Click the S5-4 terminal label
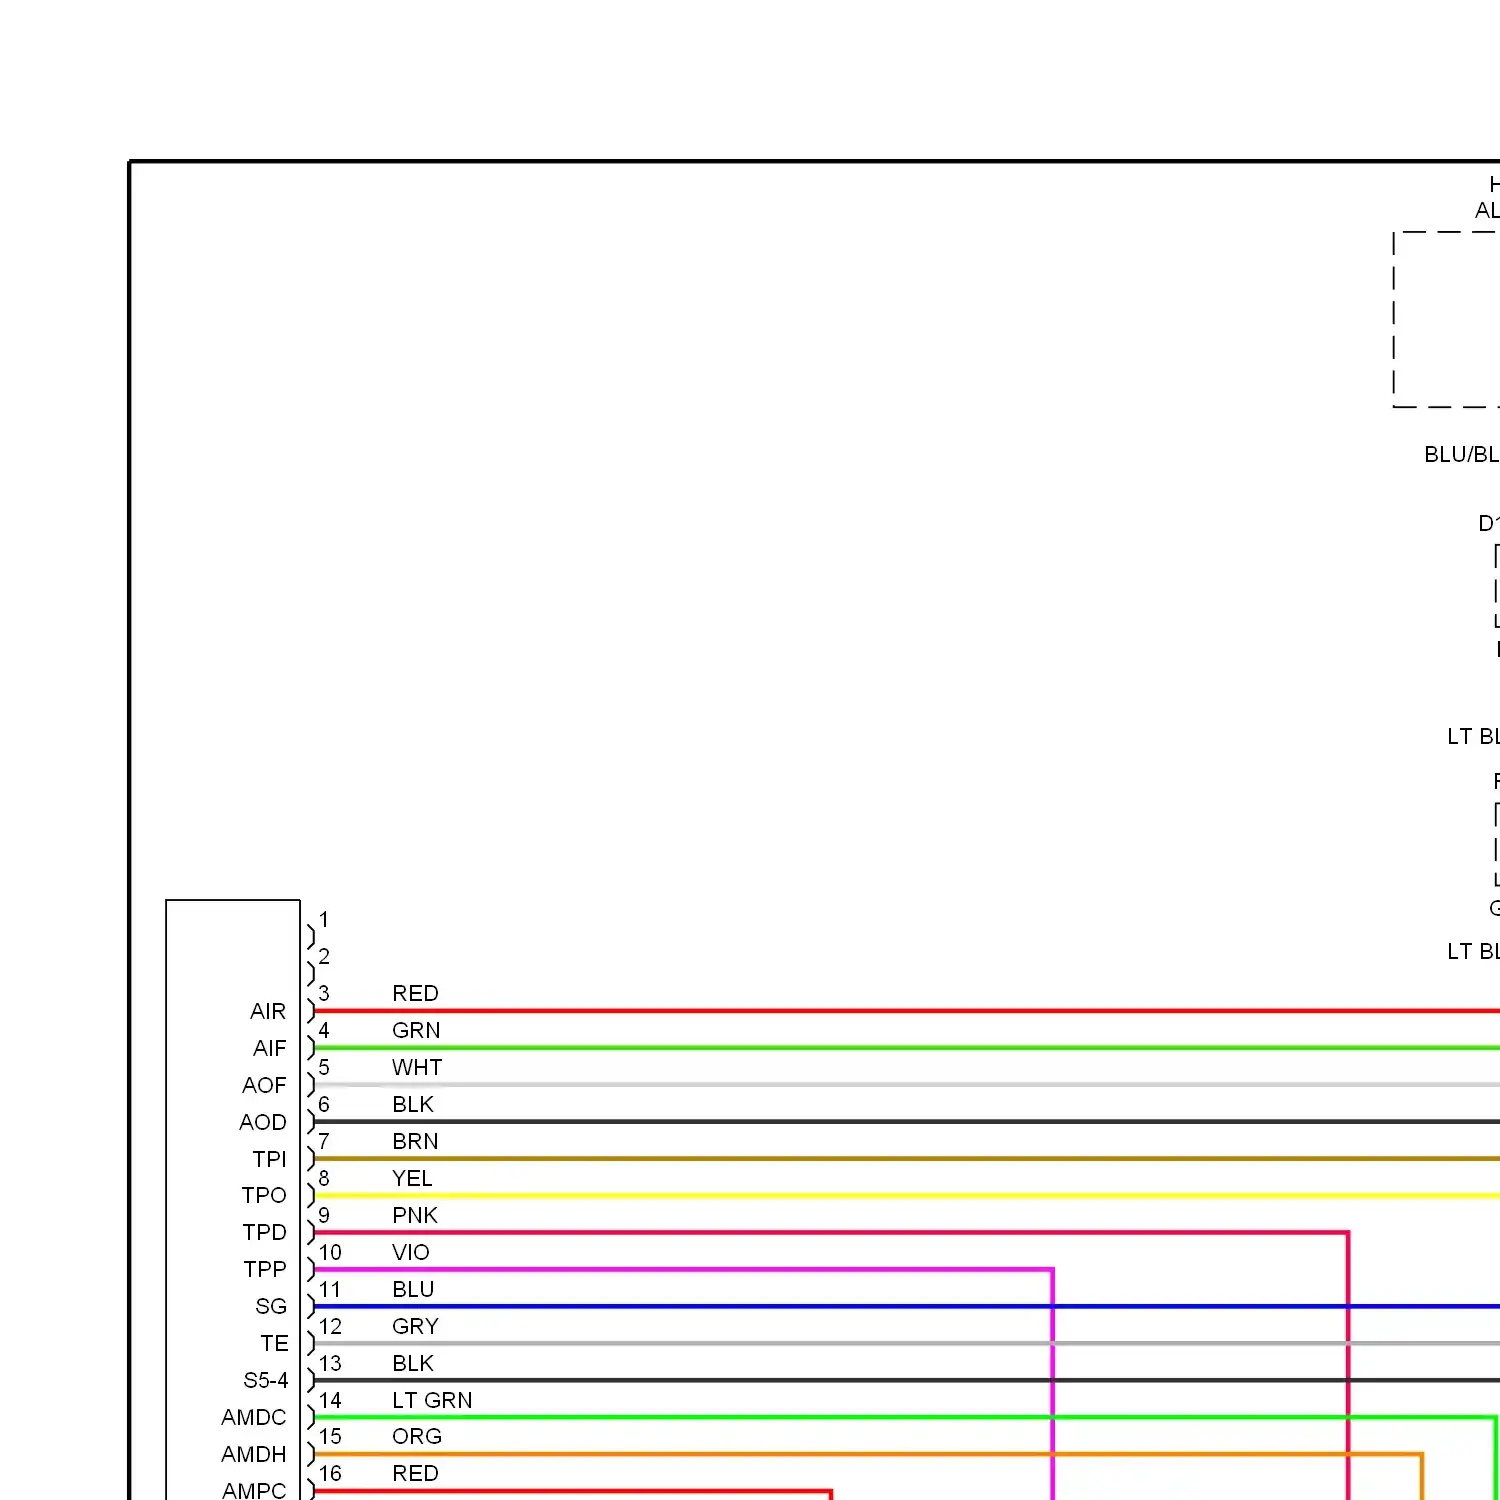Viewport: 1500px width, 1500px height. [266, 1380]
